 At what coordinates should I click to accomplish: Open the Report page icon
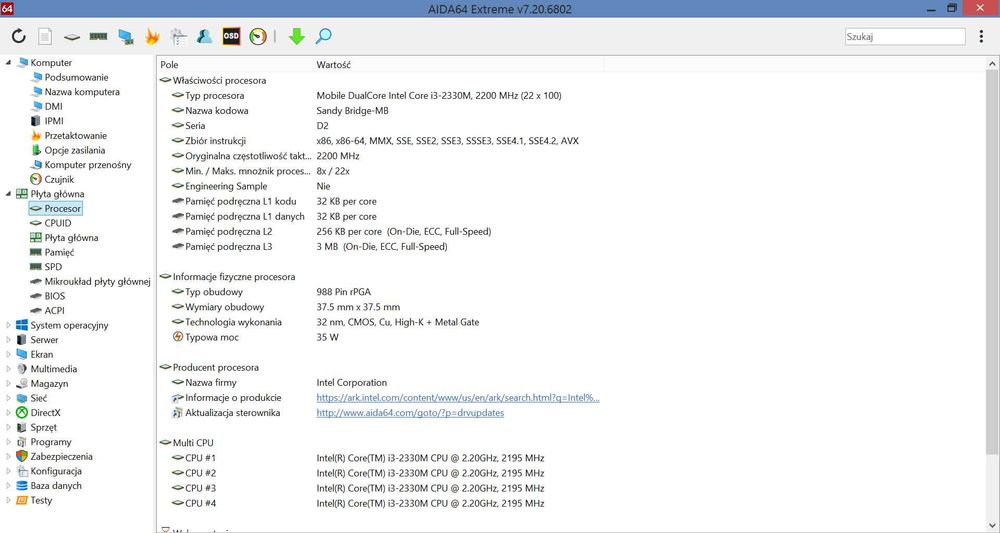pyautogui.click(x=45, y=36)
